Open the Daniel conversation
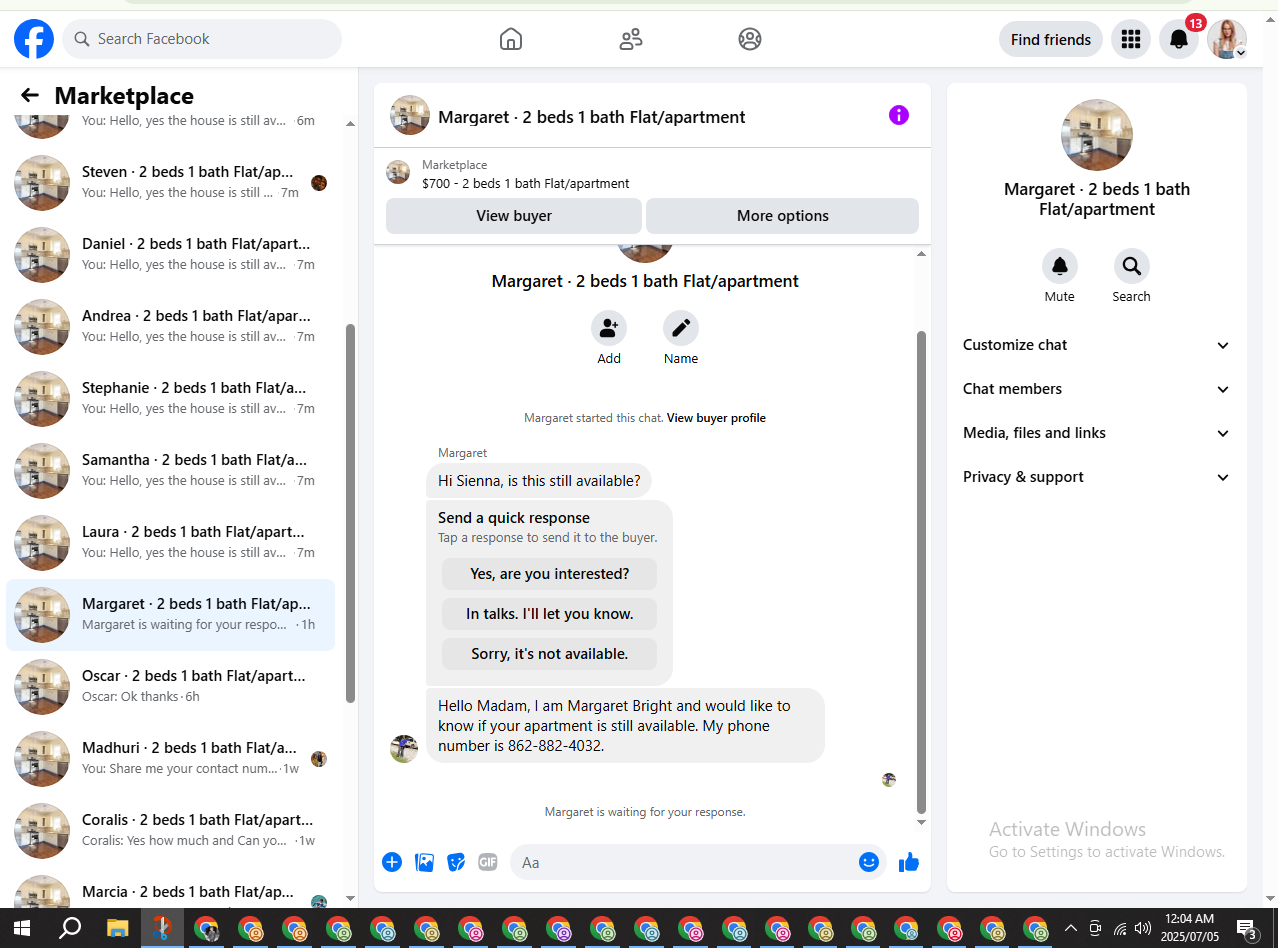Viewport: 1278px width, 948px height. tap(171, 254)
